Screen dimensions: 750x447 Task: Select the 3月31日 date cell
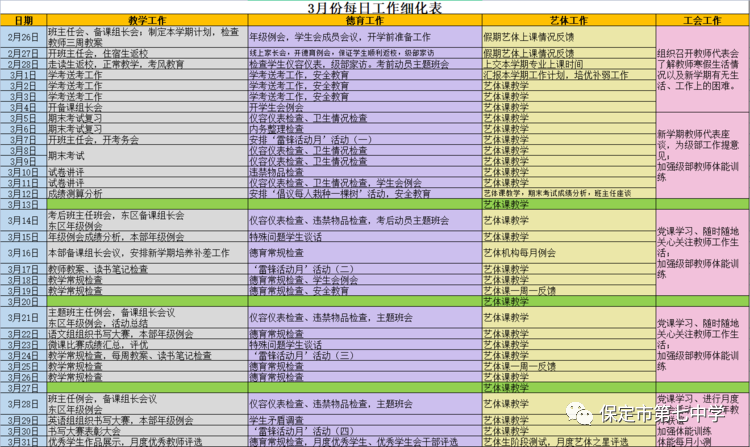pos(22,439)
